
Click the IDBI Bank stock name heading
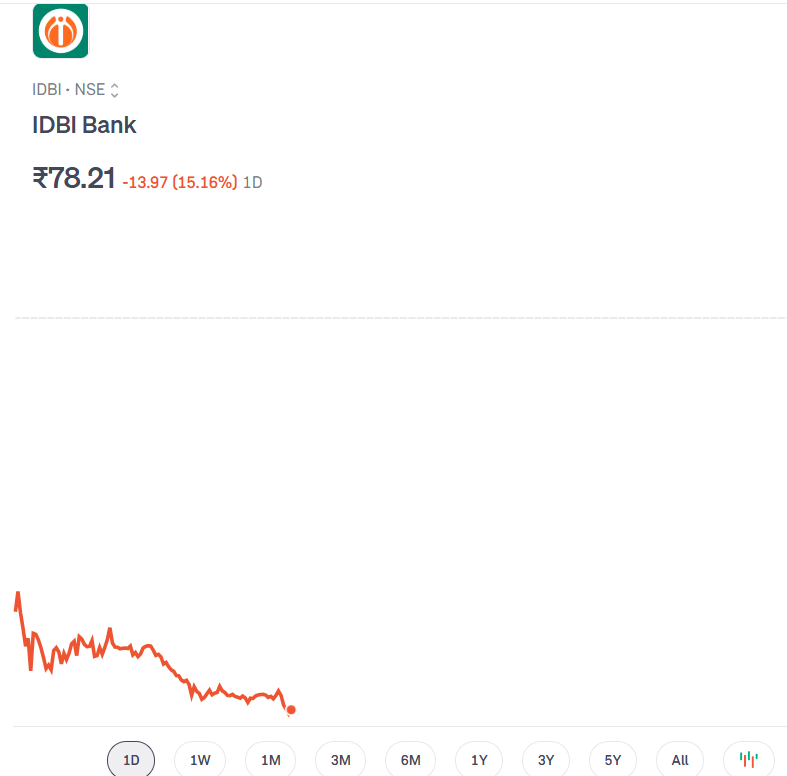click(84, 125)
